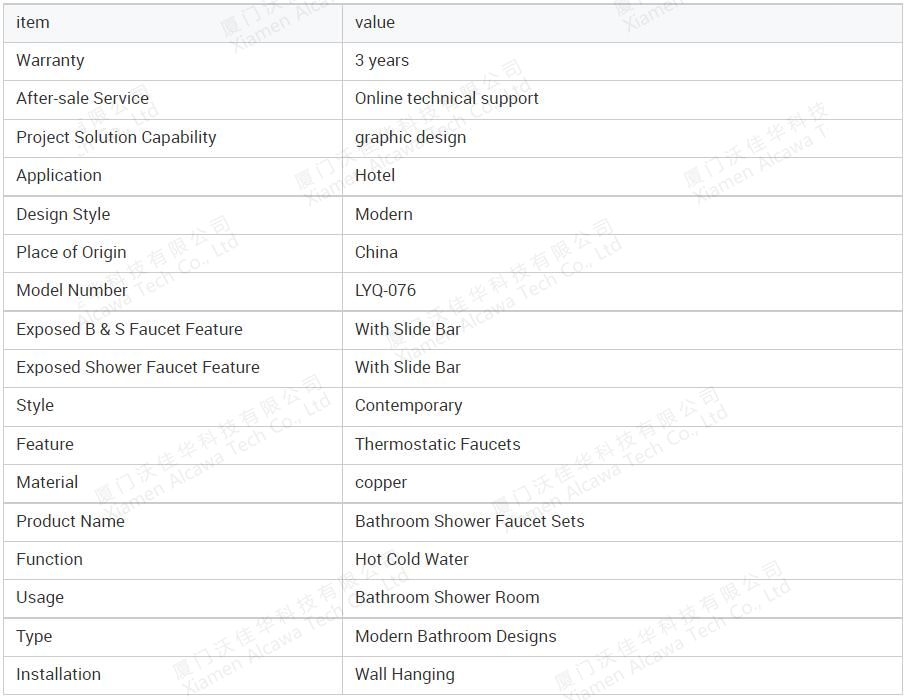Select the 'Contemporary' style value
Screen dimensions: 907x700
408,406
